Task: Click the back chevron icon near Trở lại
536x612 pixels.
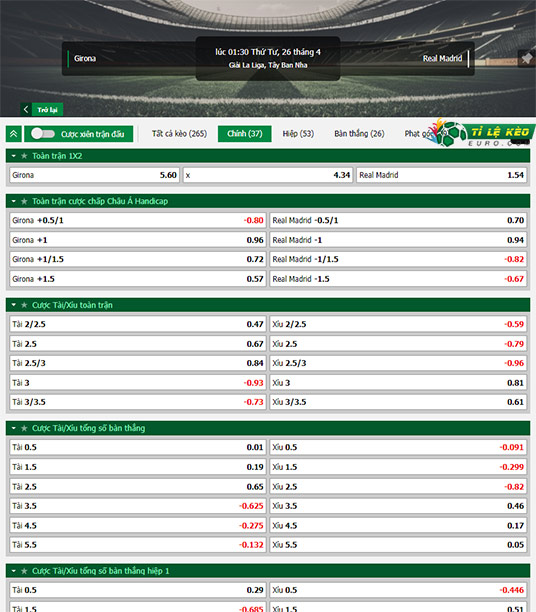Action: 26,110
